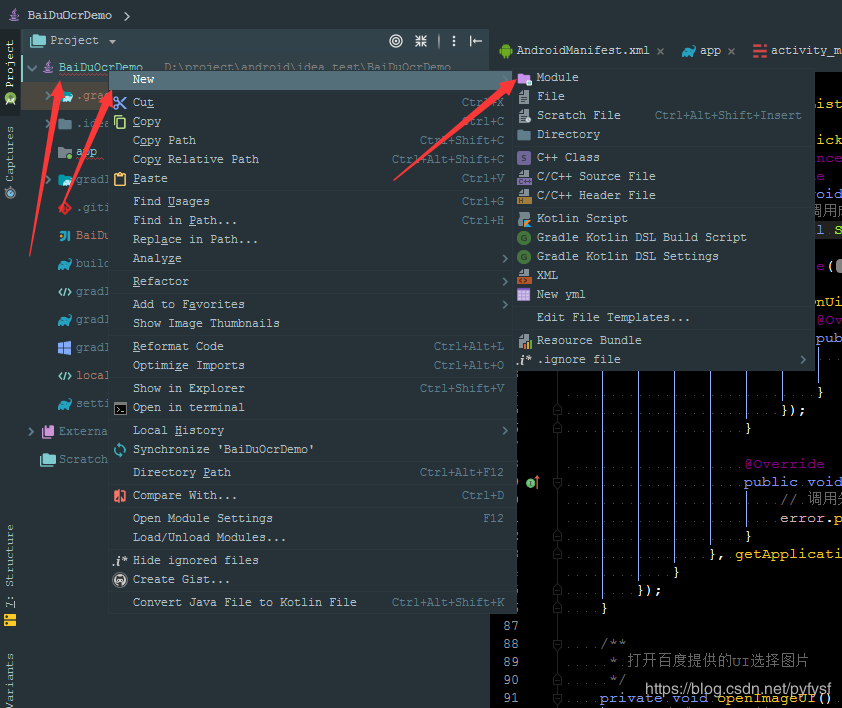
Task: Click the File icon in New submenu
Action: click(x=524, y=97)
